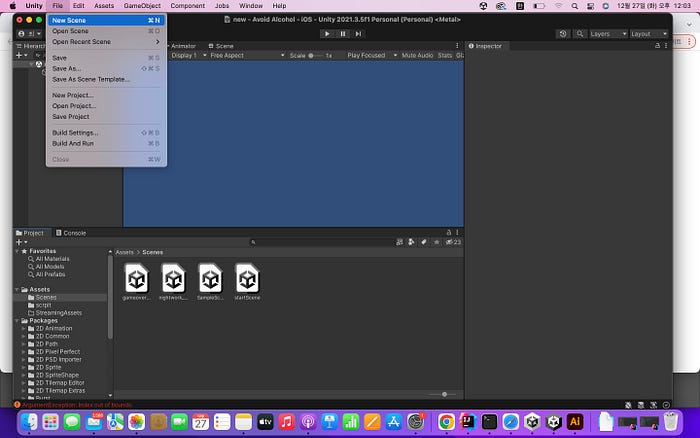The image size is (700, 438).
Task: Click the Pause button in toolbar
Action: (x=343, y=33)
